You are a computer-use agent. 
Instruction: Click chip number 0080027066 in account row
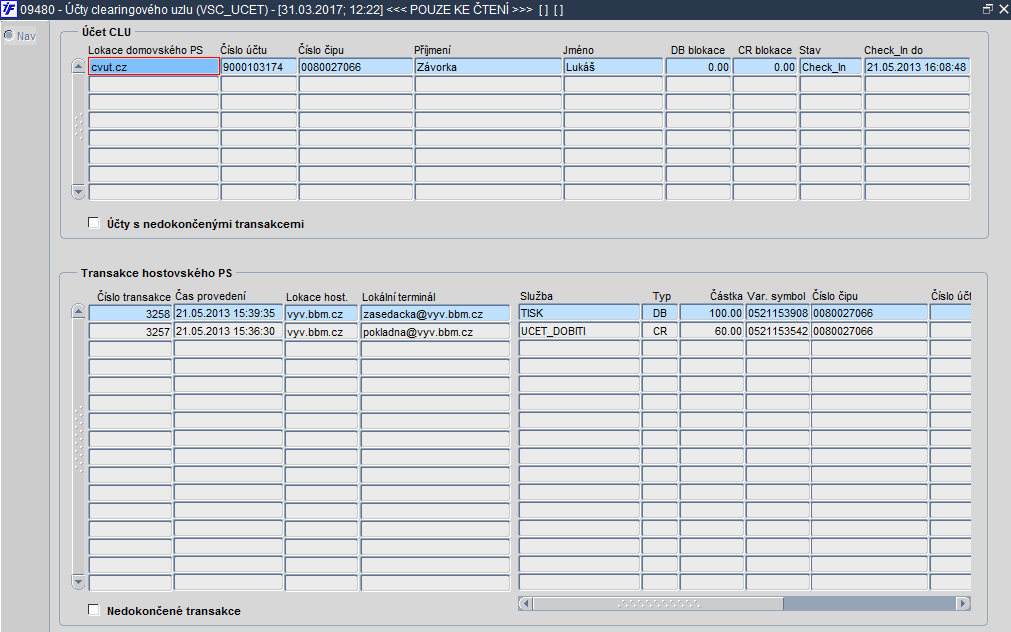[x=355, y=66]
